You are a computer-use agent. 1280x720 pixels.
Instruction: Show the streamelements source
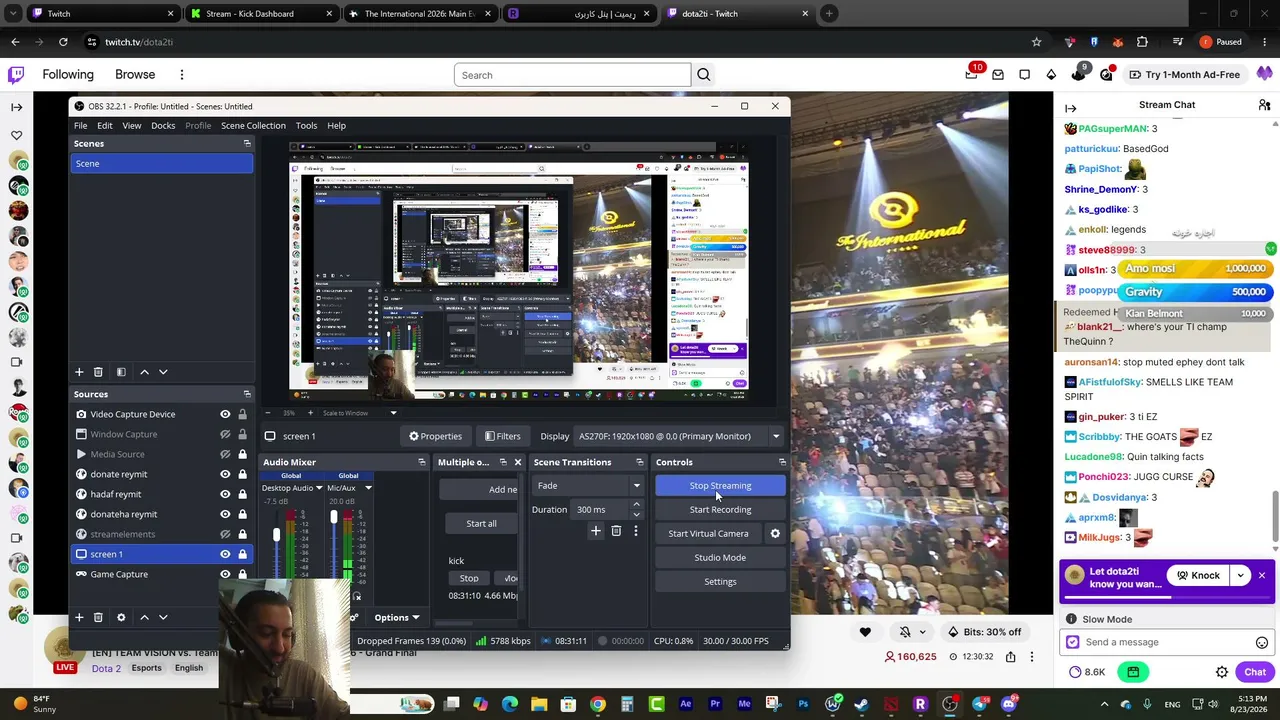pyautogui.click(x=225, y=534)
